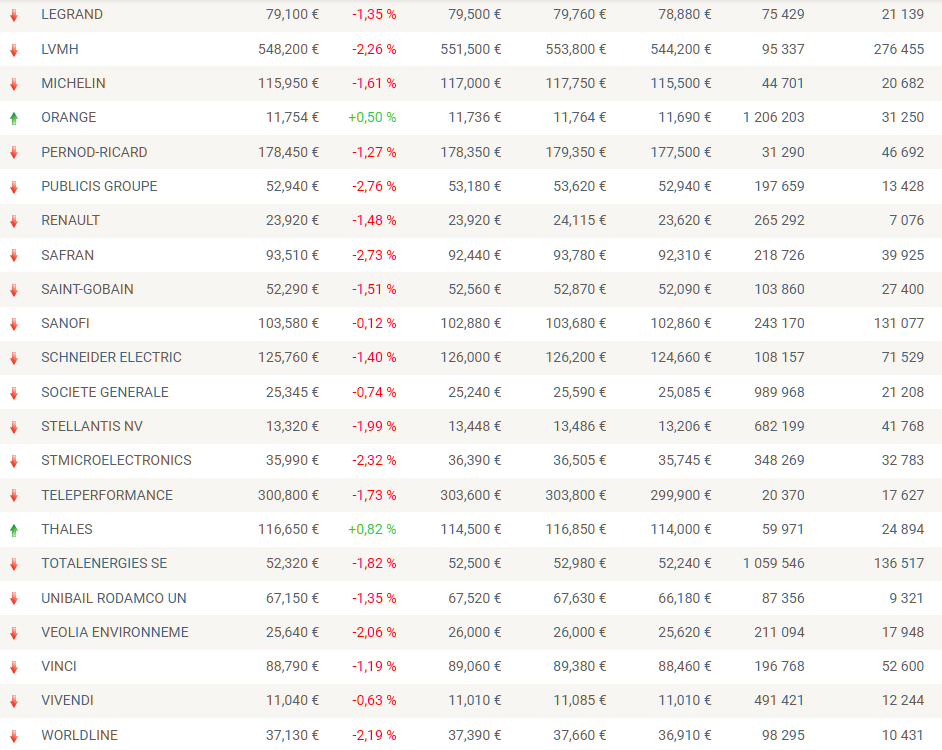Open the SAFRAN stock page
Viewport: 942px width, 750px height.
coord(67,255)
